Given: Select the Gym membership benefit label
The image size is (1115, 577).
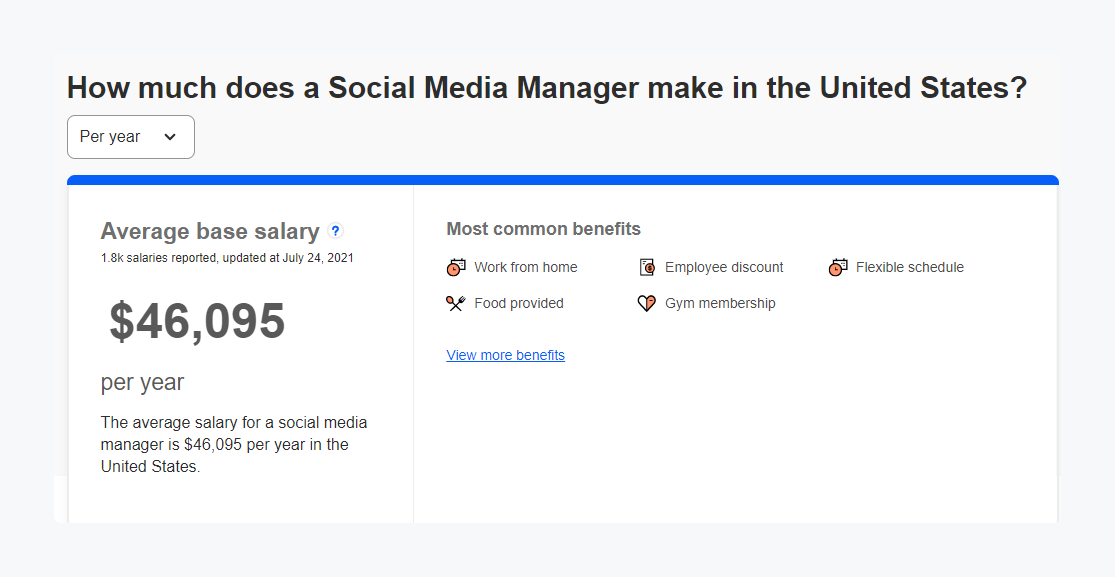Looking at the screenshot, I should click(720, 303).
